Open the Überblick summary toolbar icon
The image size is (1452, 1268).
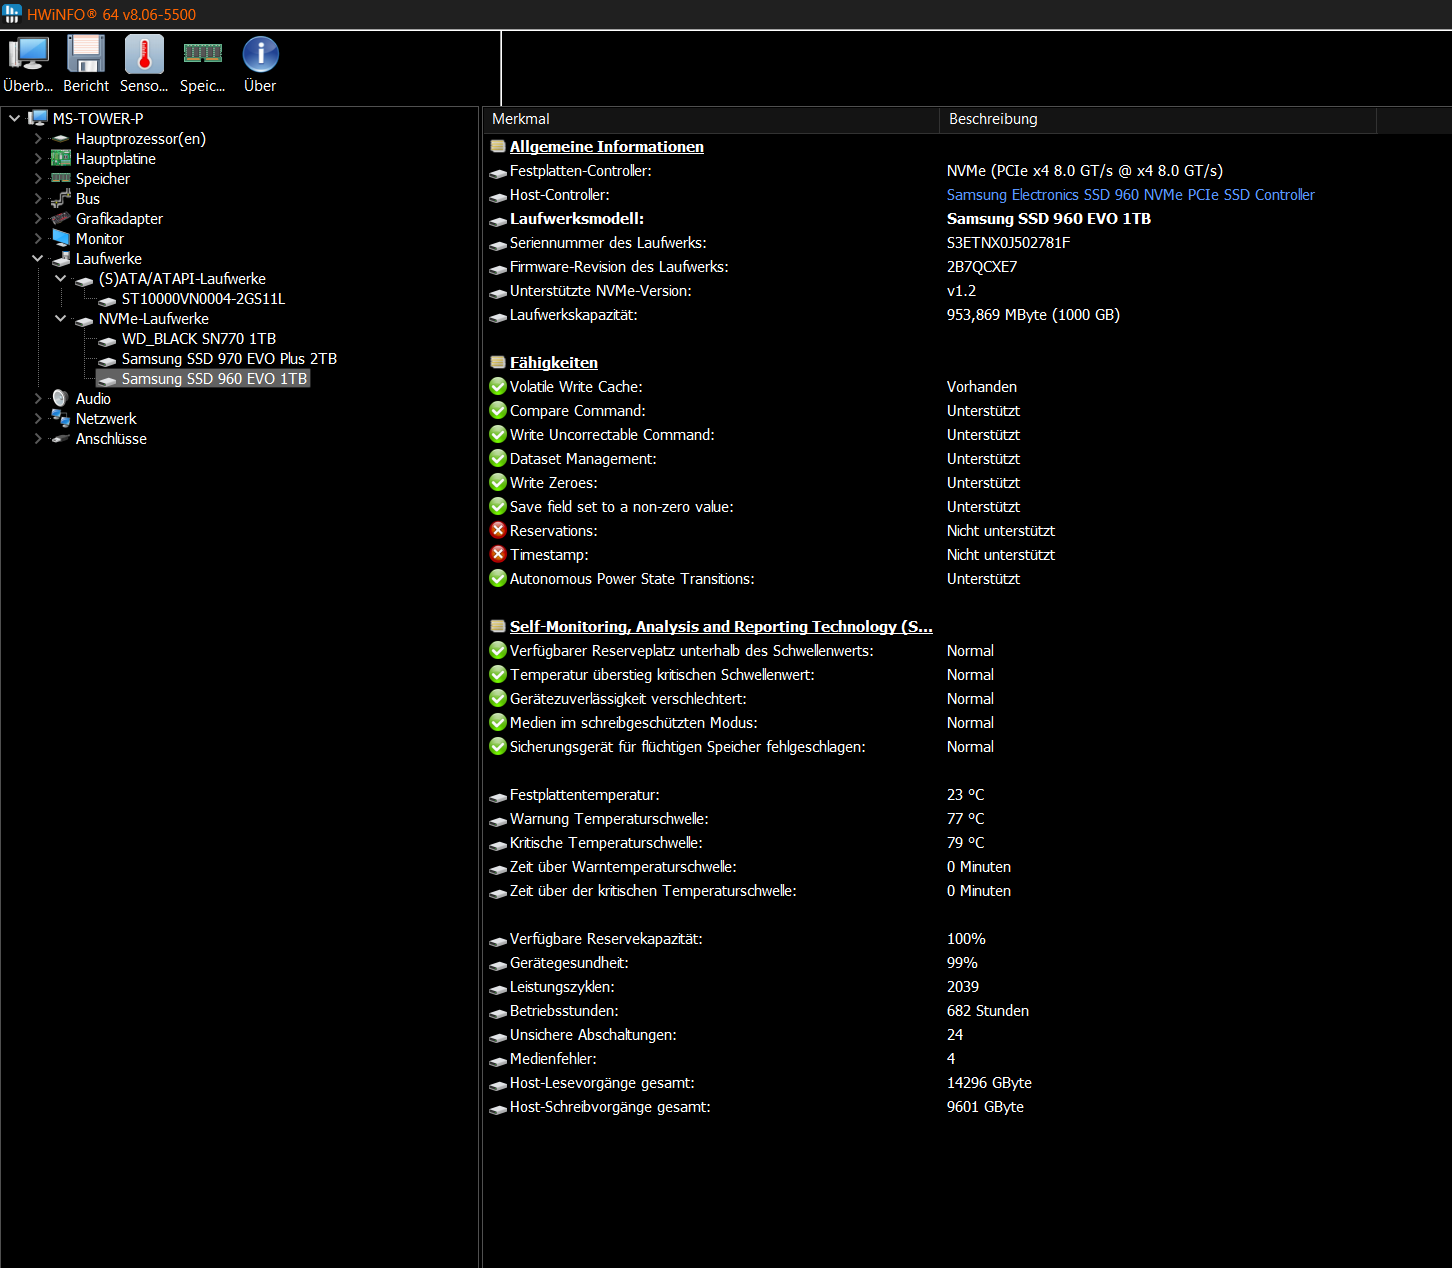tap(28, 54)
